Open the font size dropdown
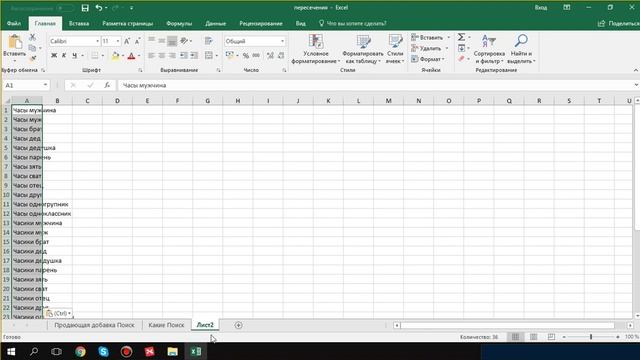The height and width of the screenshot is (360, 640). (118, 41)
